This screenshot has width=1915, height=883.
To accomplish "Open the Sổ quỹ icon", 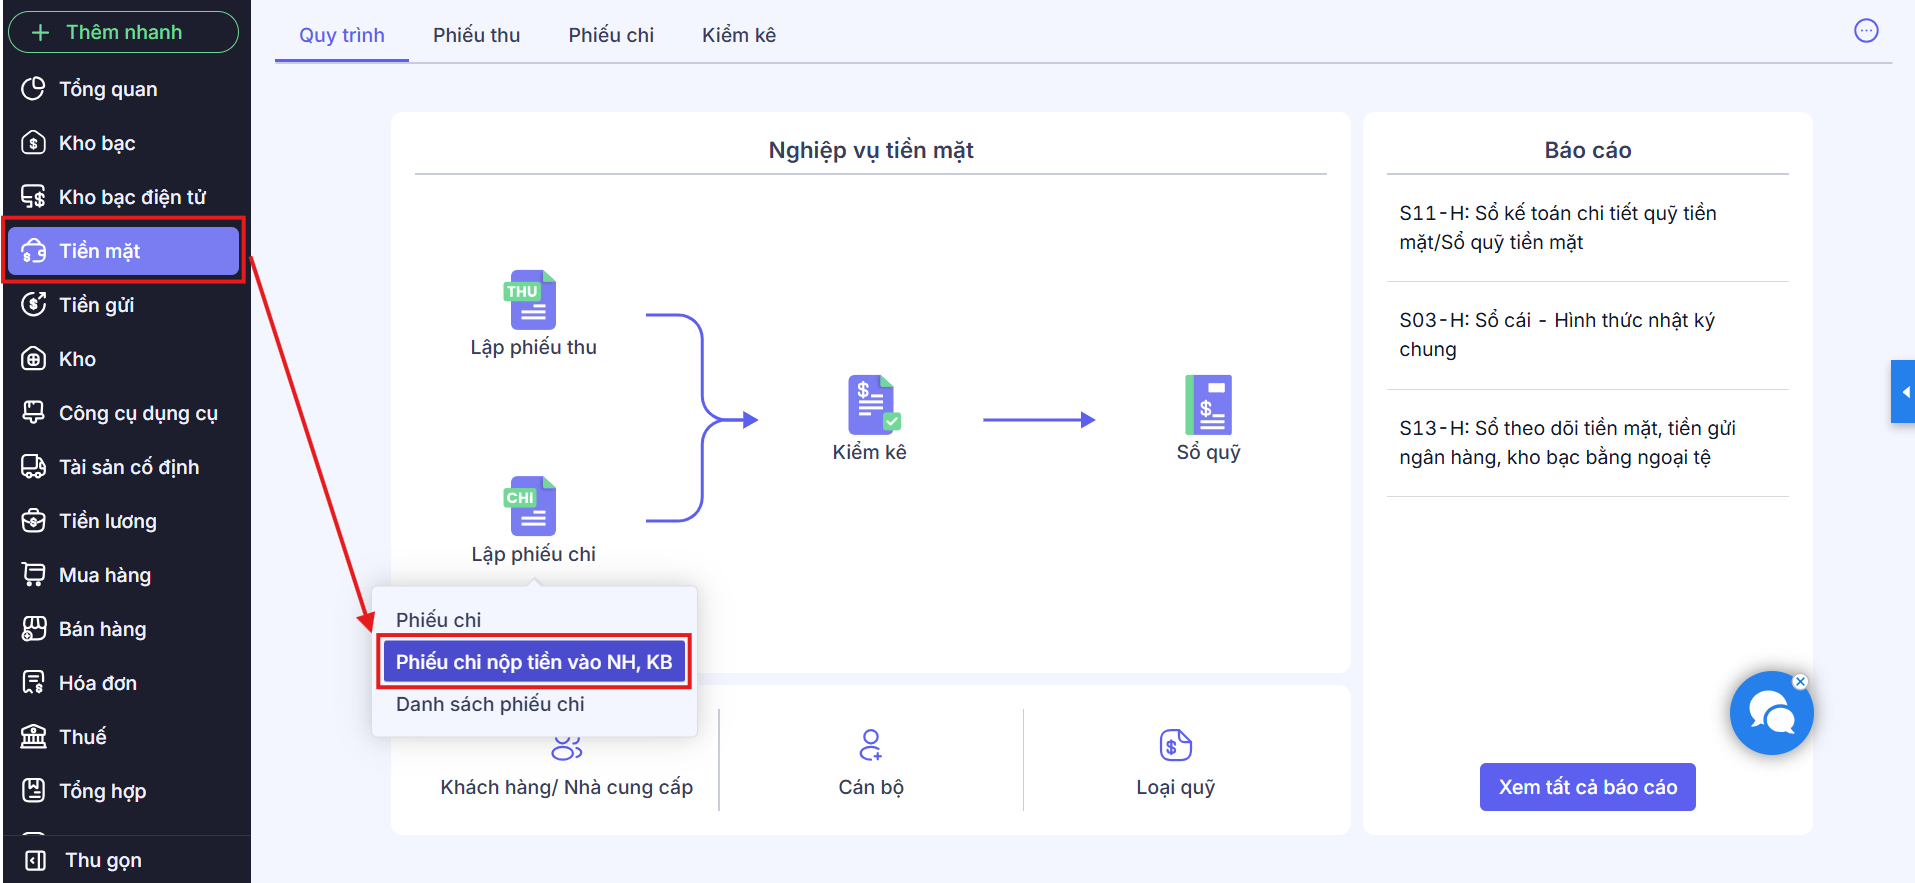I will pyautogui.click(x=1208, y=405).
